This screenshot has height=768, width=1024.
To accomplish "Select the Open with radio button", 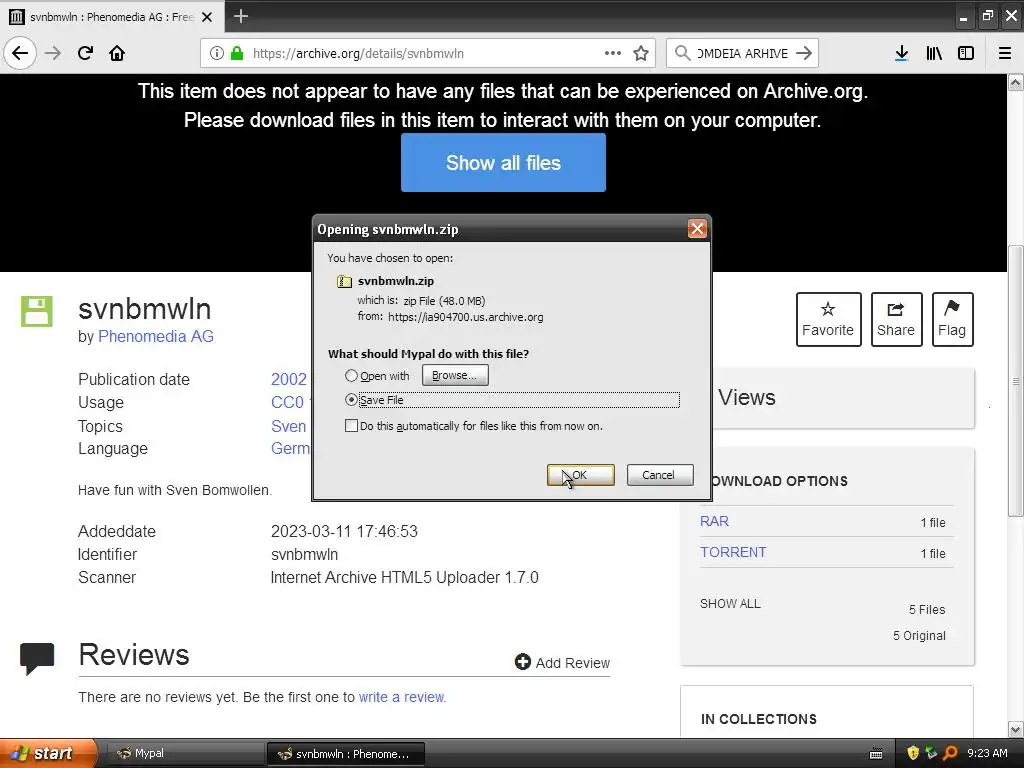I will click(351, 376).
